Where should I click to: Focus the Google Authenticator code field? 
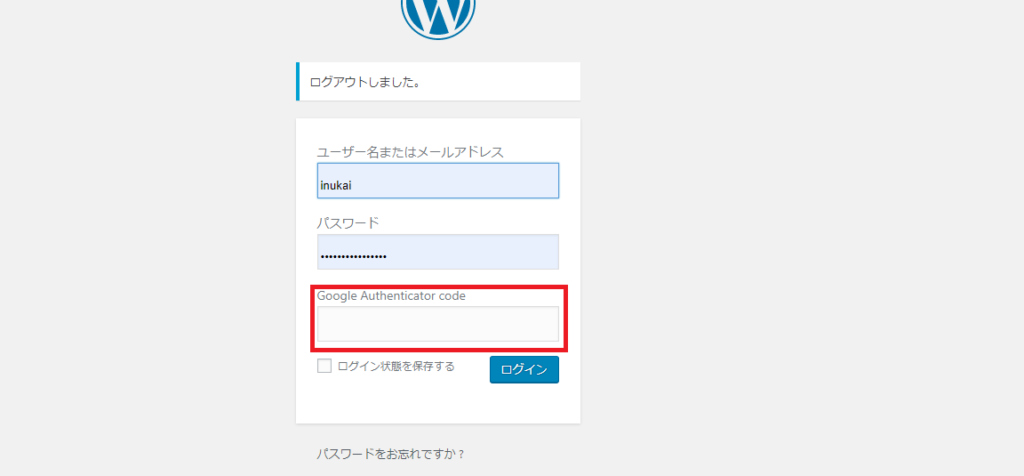point(437,324)
